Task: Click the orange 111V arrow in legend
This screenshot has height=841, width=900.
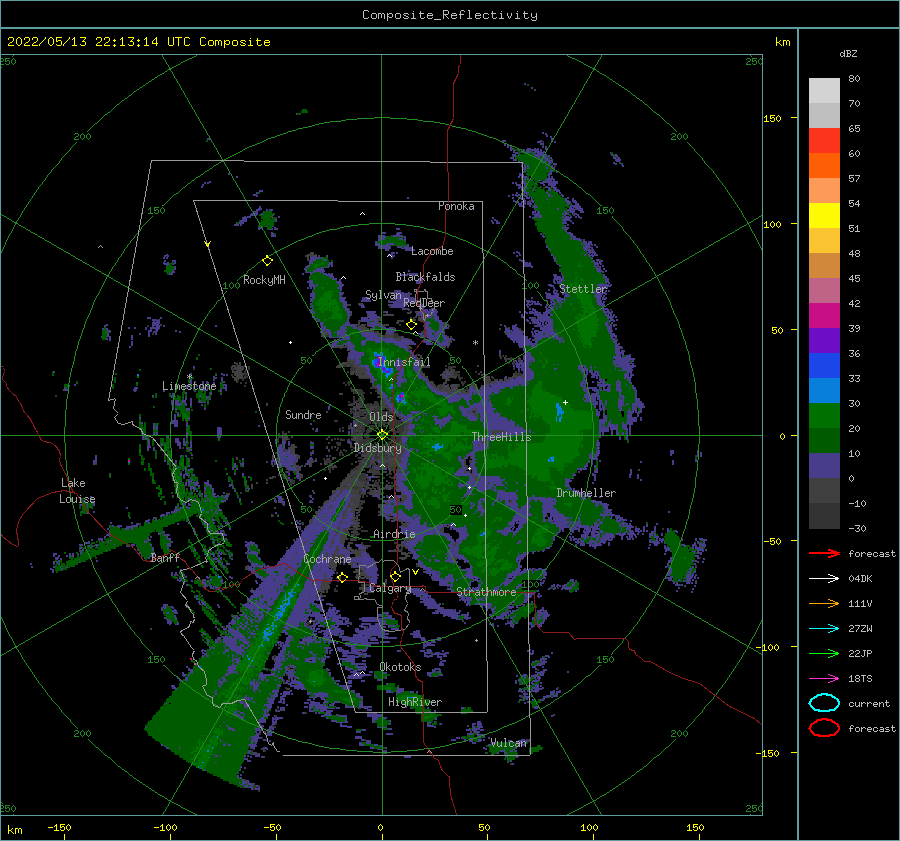Action: [x=824, y=603]
